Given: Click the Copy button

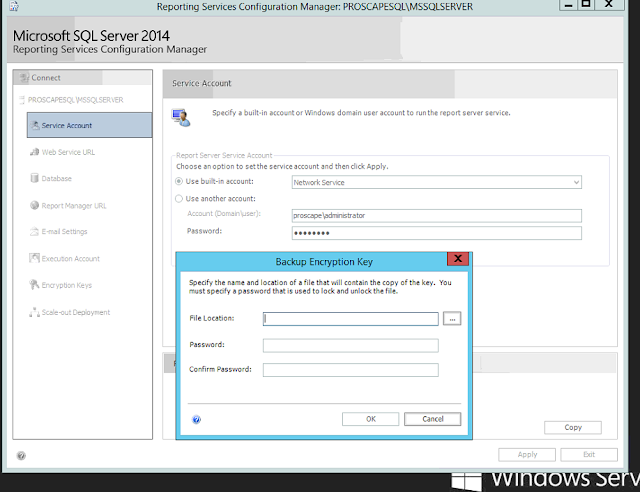Looking at the screenshot, I should point(573,427).
